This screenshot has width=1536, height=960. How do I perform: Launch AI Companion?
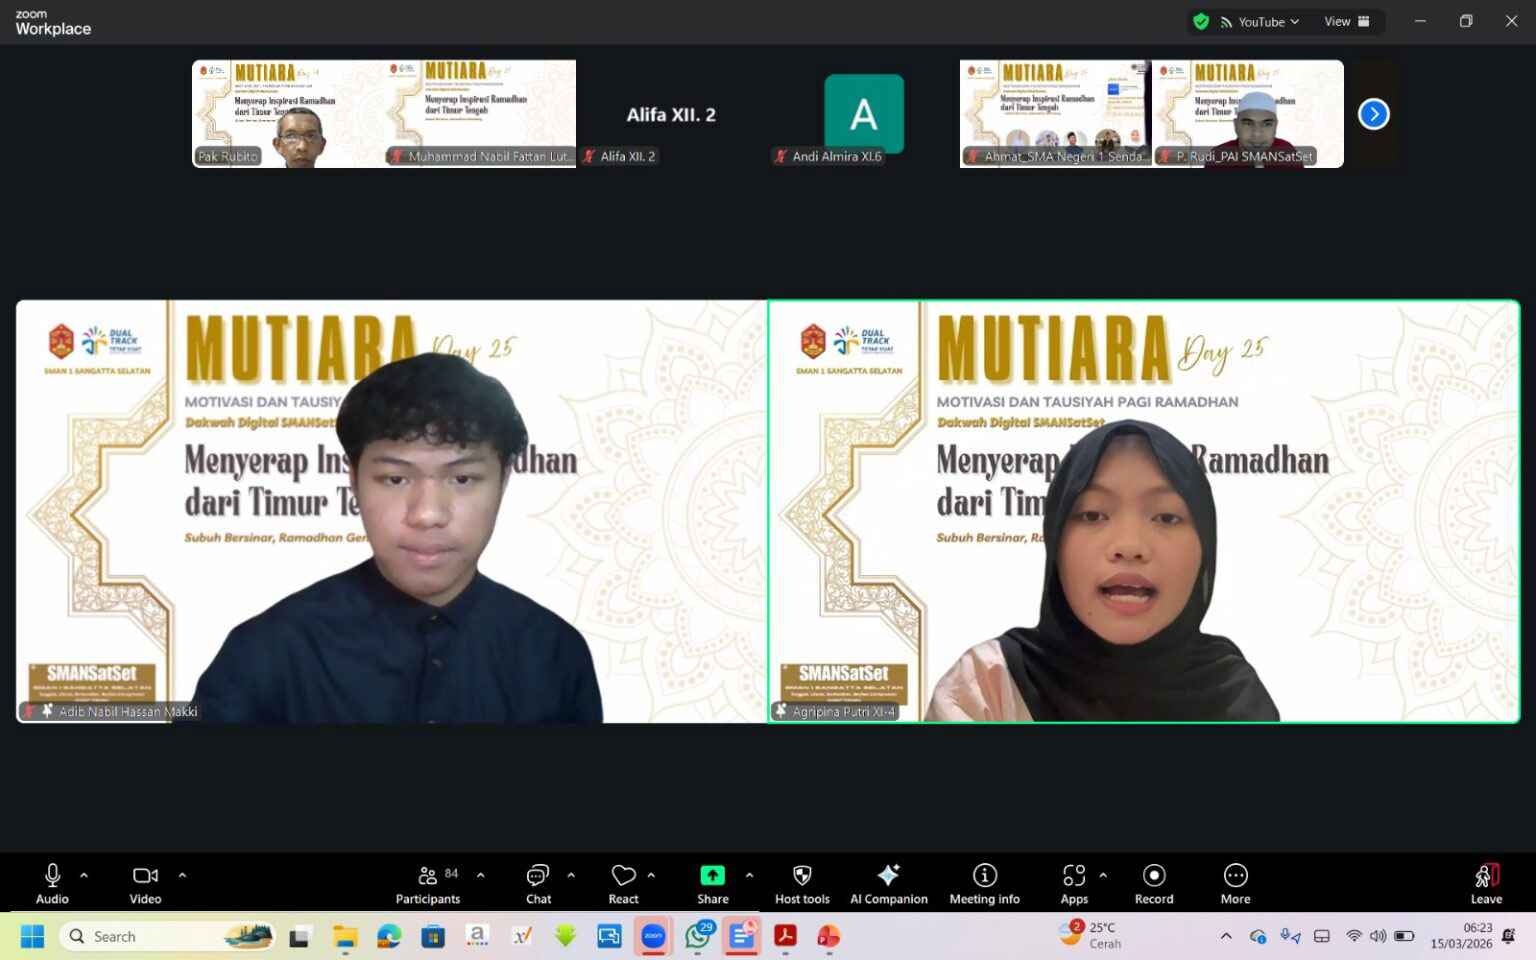point(888,883)
